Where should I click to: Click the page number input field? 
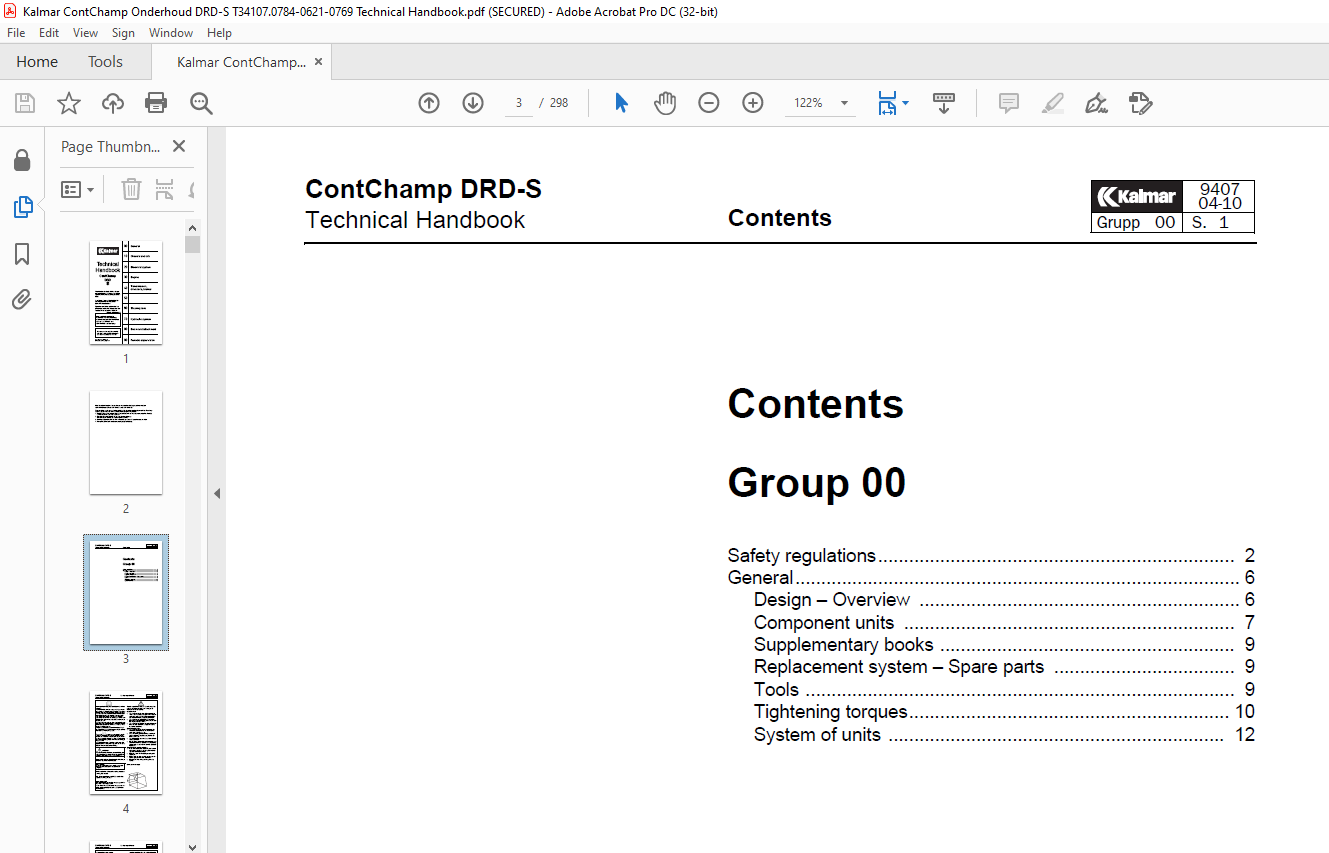coord(519,103)
